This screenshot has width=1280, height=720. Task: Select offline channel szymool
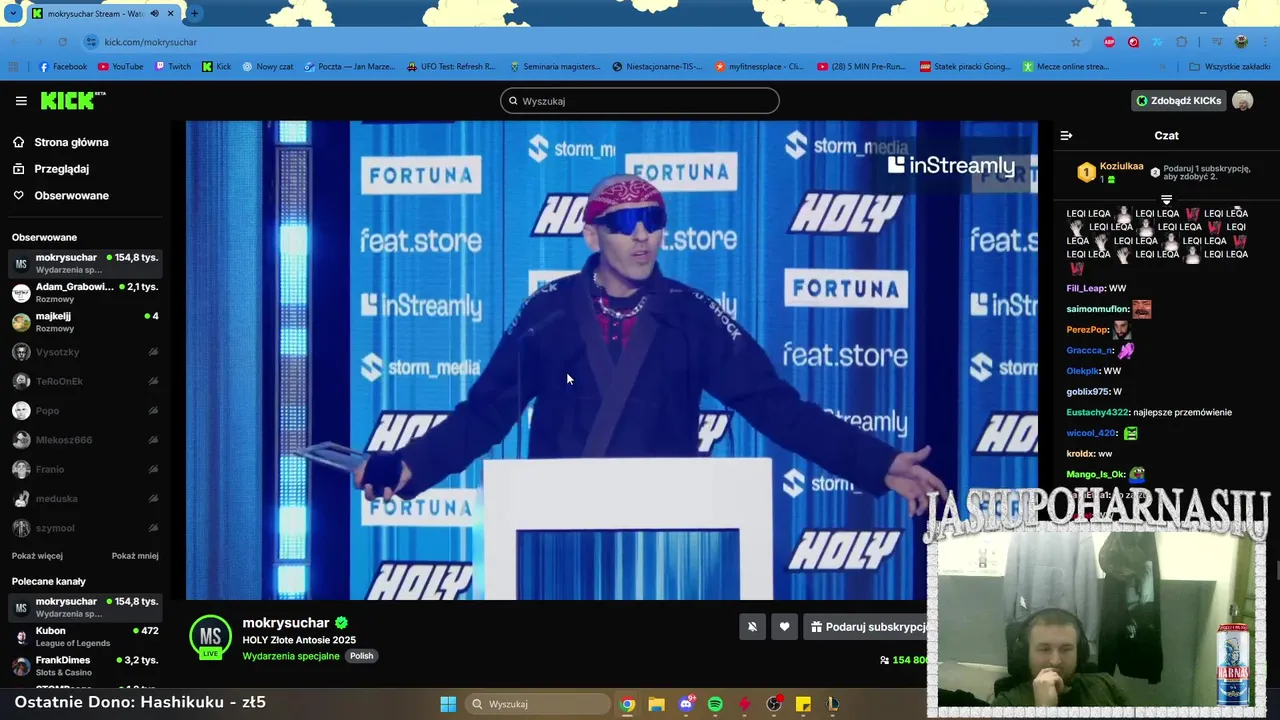(85, 528)
